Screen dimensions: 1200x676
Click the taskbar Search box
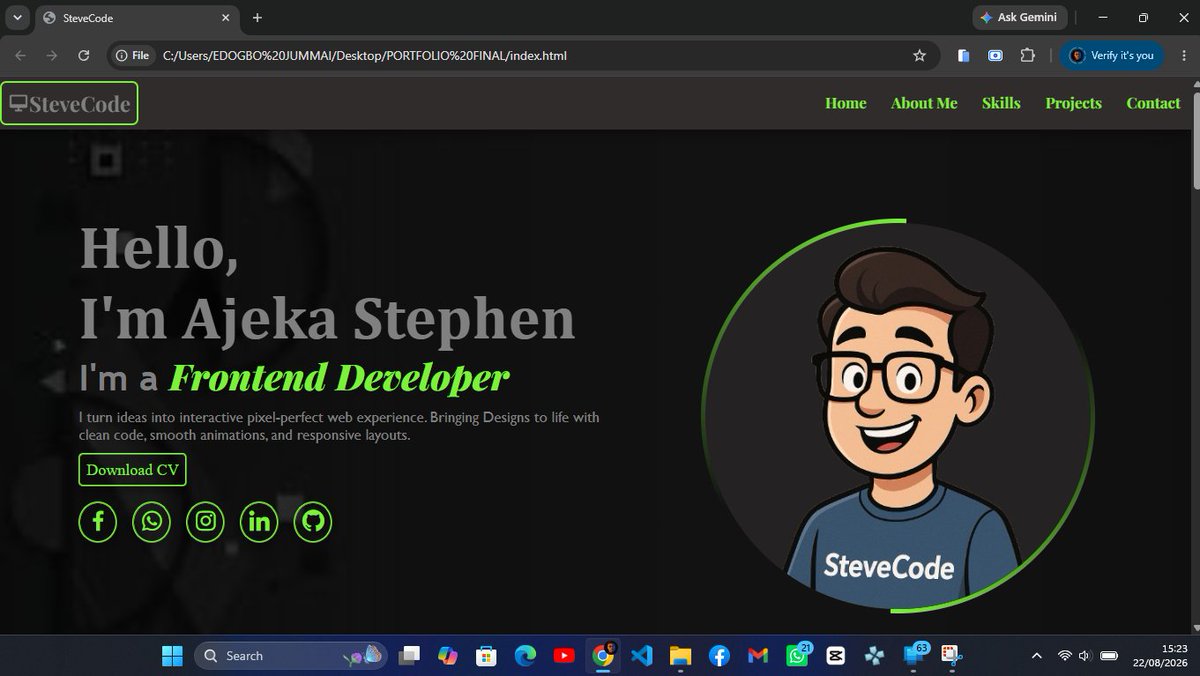click(290, 656)
